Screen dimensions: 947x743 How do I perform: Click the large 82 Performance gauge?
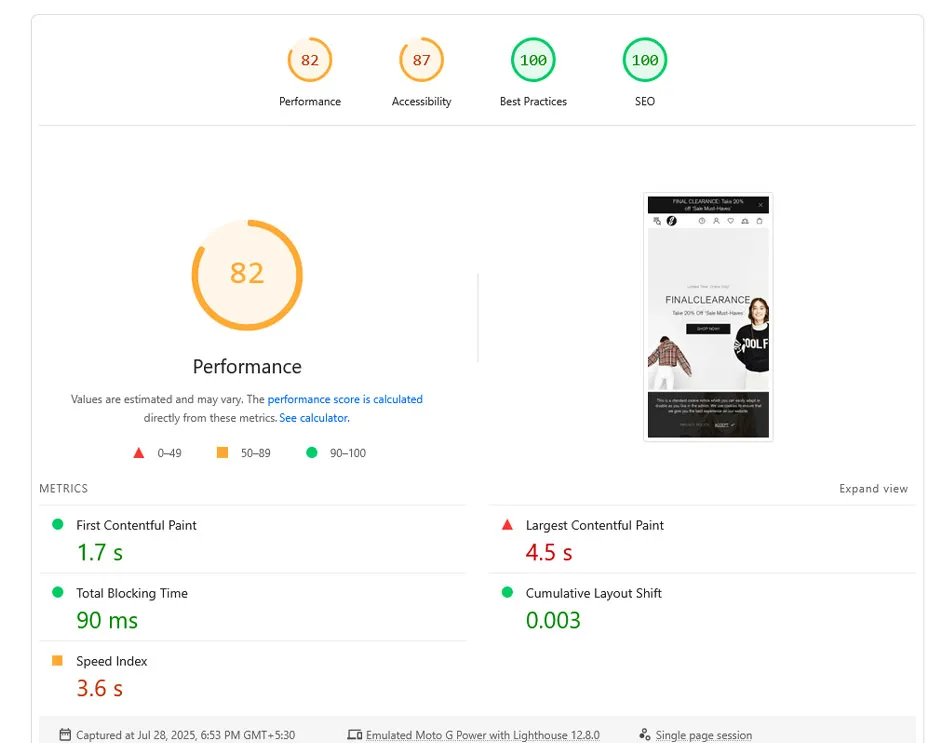pyautogui.click(x=247, y=274)
